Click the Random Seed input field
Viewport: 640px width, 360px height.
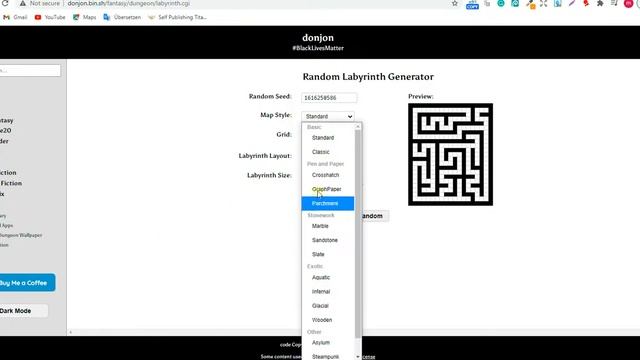click(x=329, y=98)
